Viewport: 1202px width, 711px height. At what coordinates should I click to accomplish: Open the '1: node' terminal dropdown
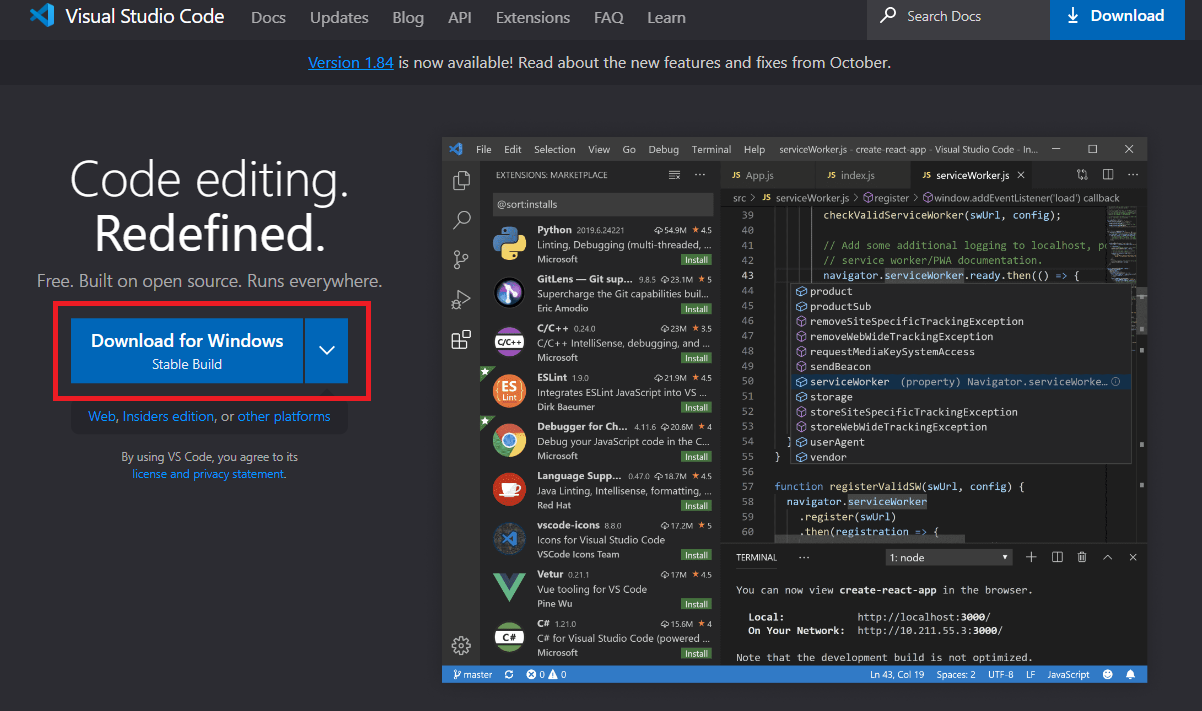949,557
